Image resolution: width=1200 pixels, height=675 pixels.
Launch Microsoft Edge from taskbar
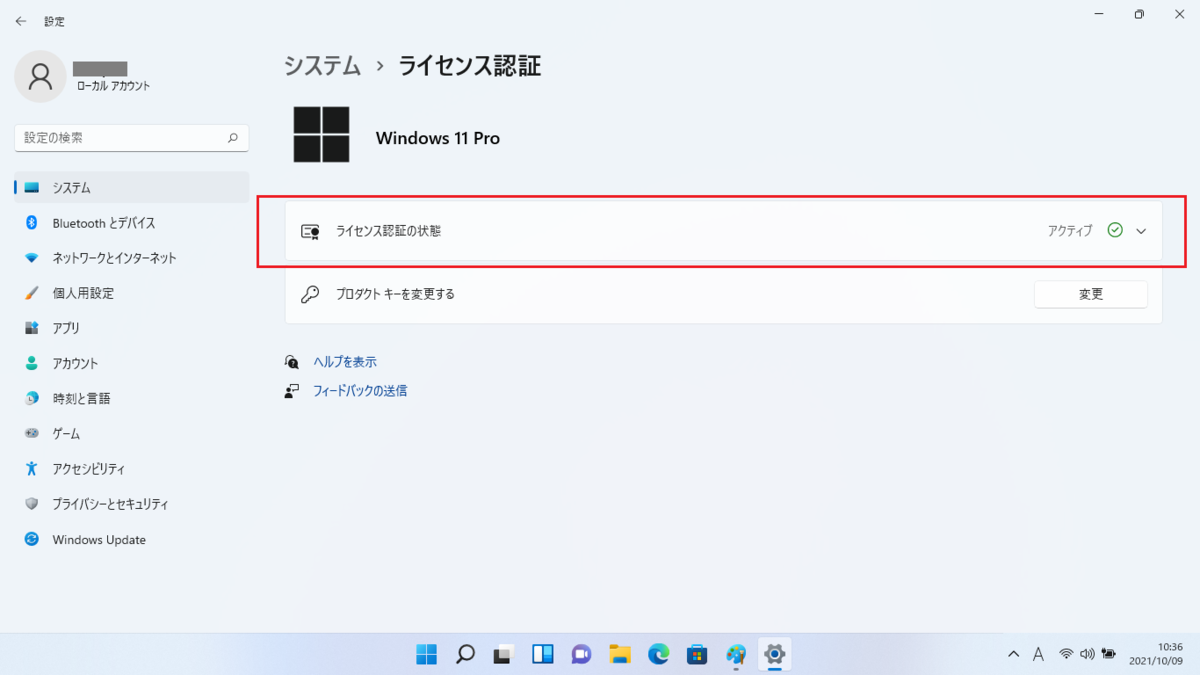658,654
